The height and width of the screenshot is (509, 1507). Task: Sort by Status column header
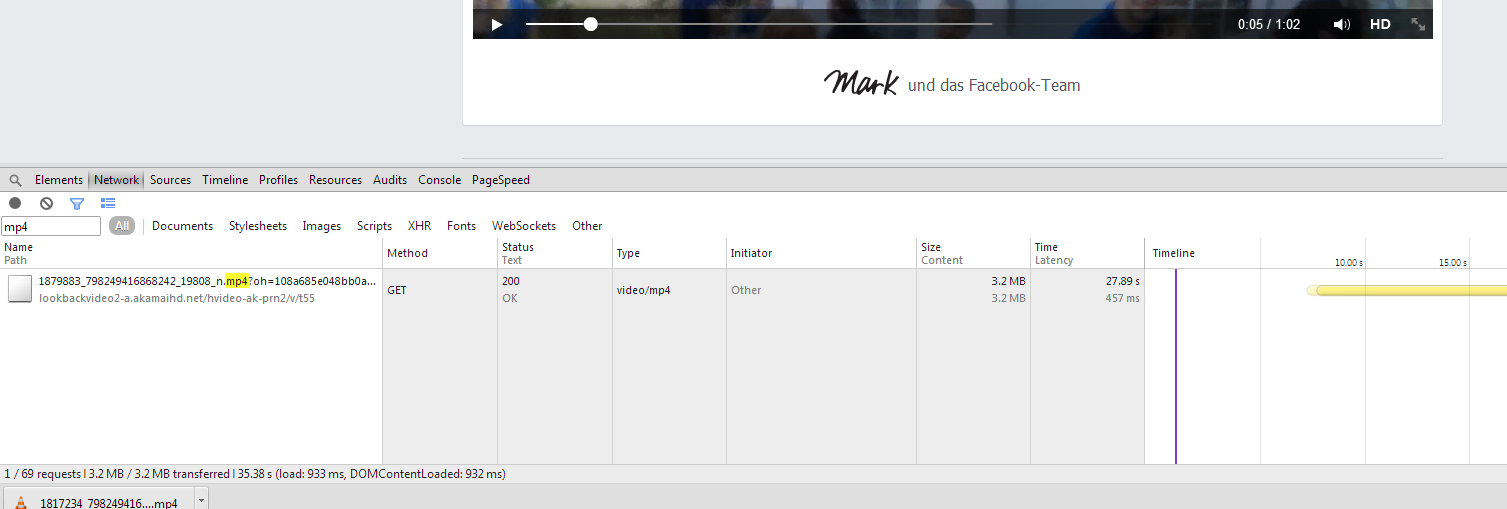coord(555,253)
